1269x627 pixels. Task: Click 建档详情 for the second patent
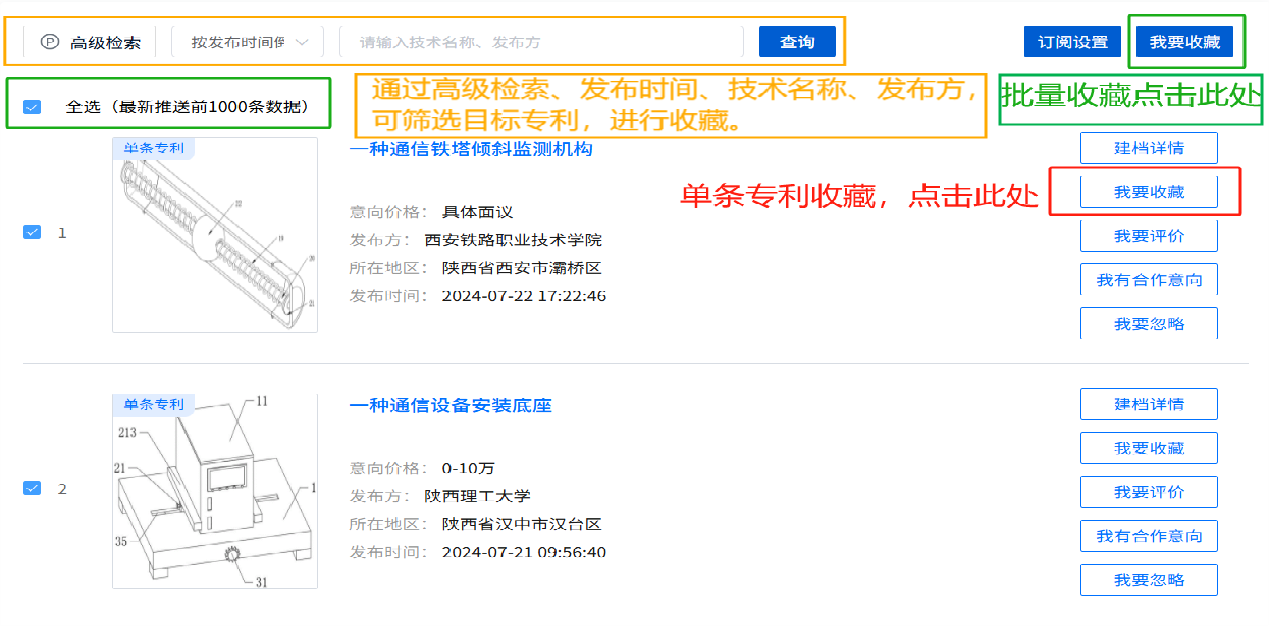click(1148, 404)
